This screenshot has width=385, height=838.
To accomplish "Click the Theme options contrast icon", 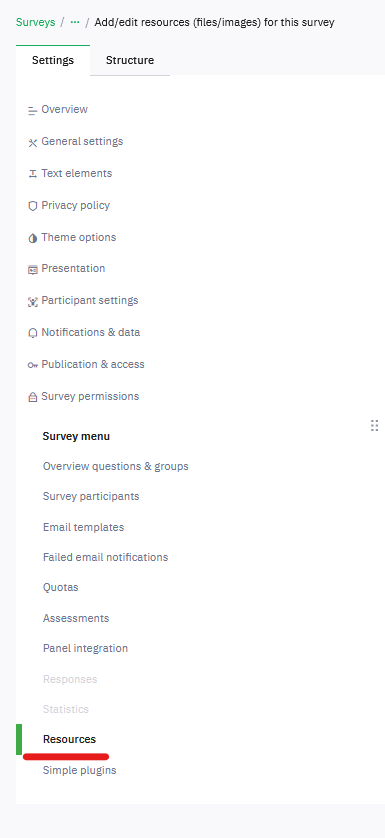I will 33,238.
